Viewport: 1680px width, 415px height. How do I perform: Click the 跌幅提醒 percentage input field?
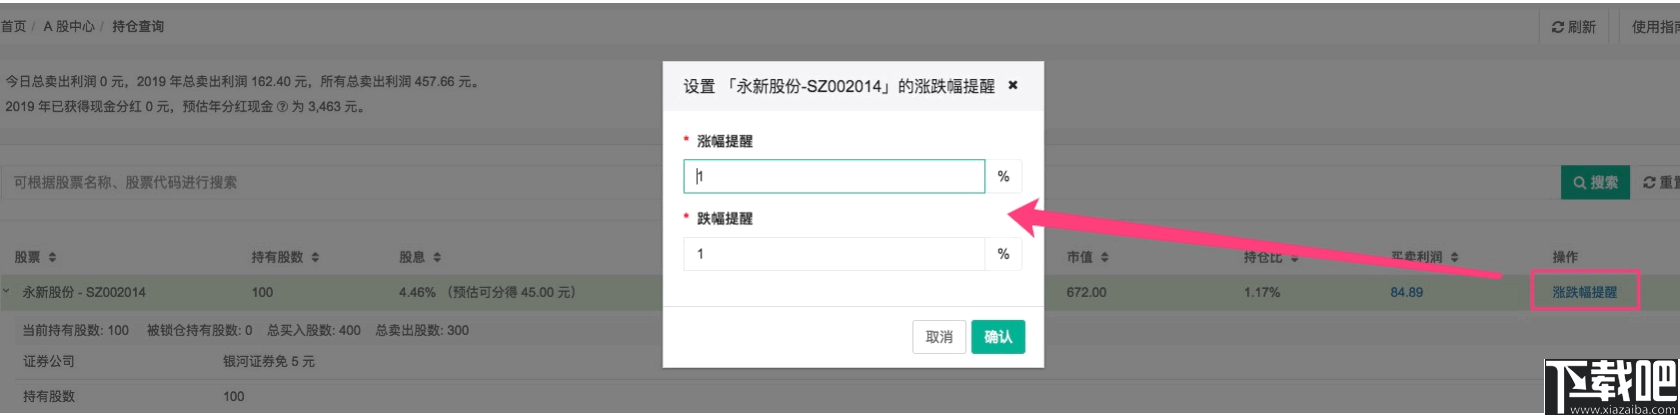pyautogui.click(x=834, y=254)
